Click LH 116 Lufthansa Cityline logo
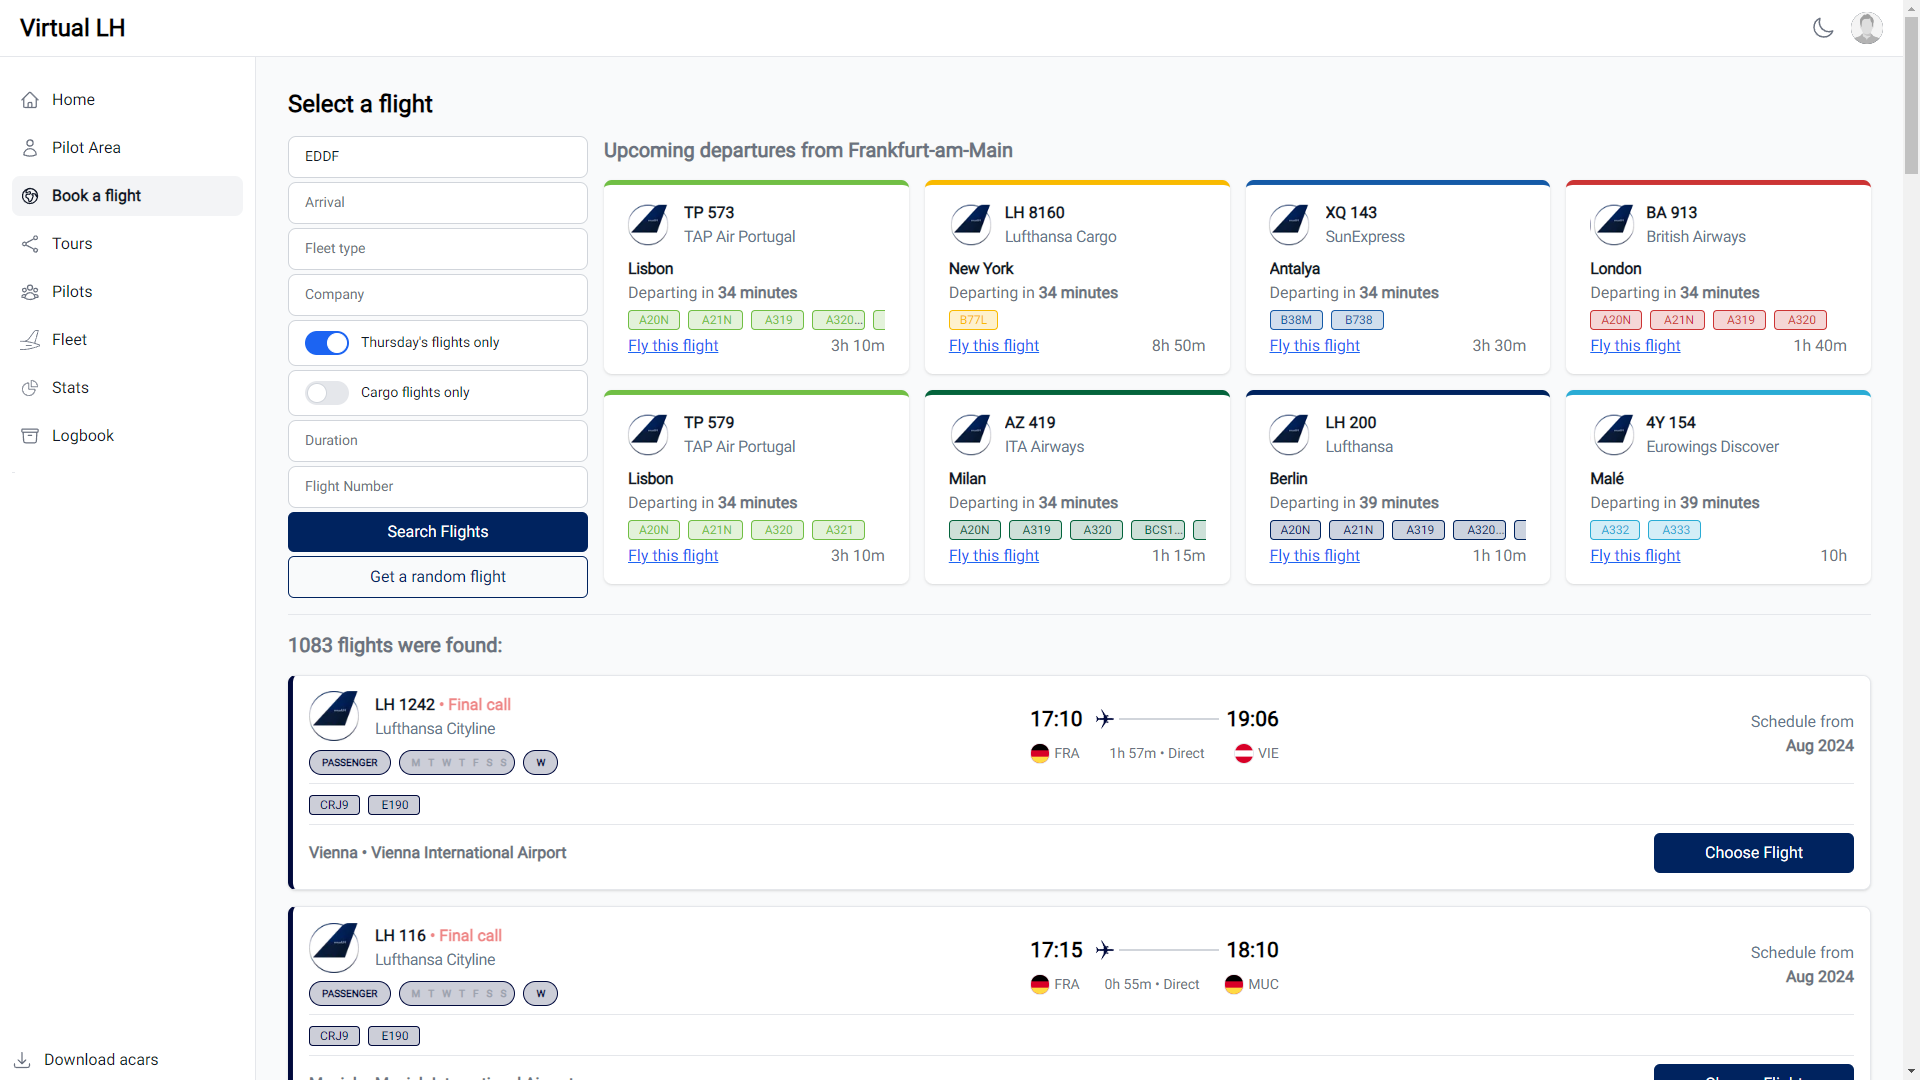1920x1080 pixels. (334, 947)
